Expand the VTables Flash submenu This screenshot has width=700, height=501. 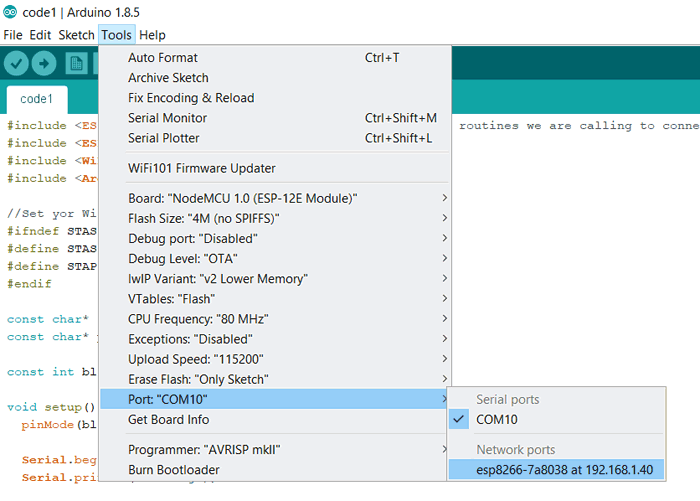[275, 299]
